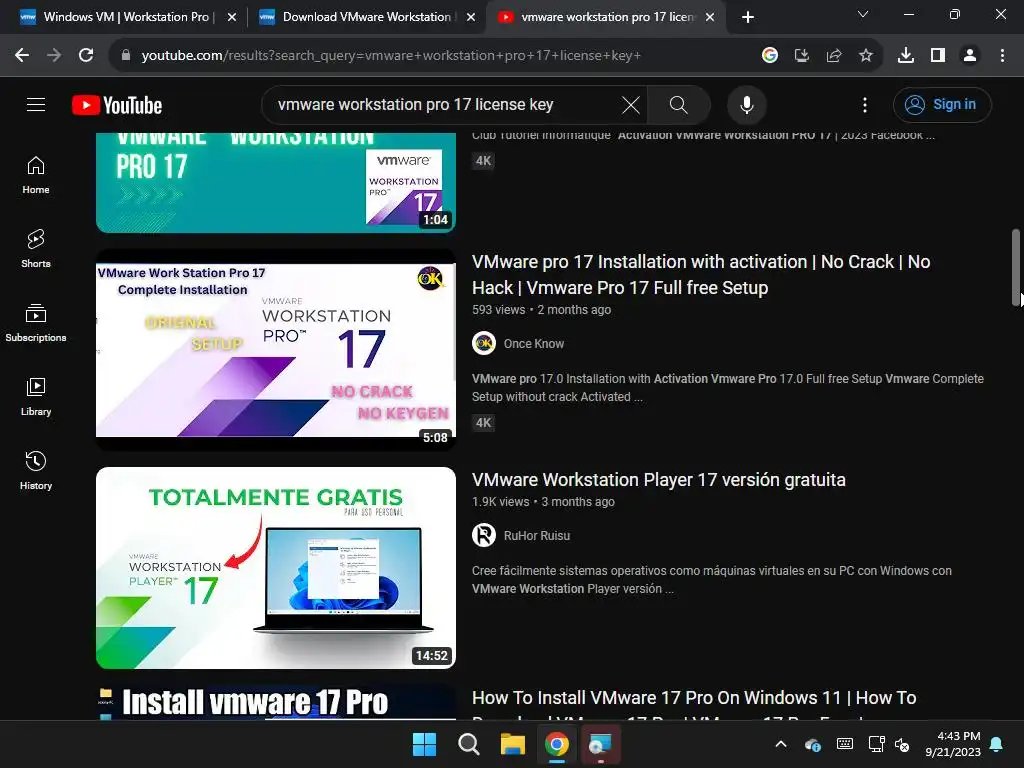Toggle Chrome side panel
The image size is (1024, 768).
click(938, 56)
